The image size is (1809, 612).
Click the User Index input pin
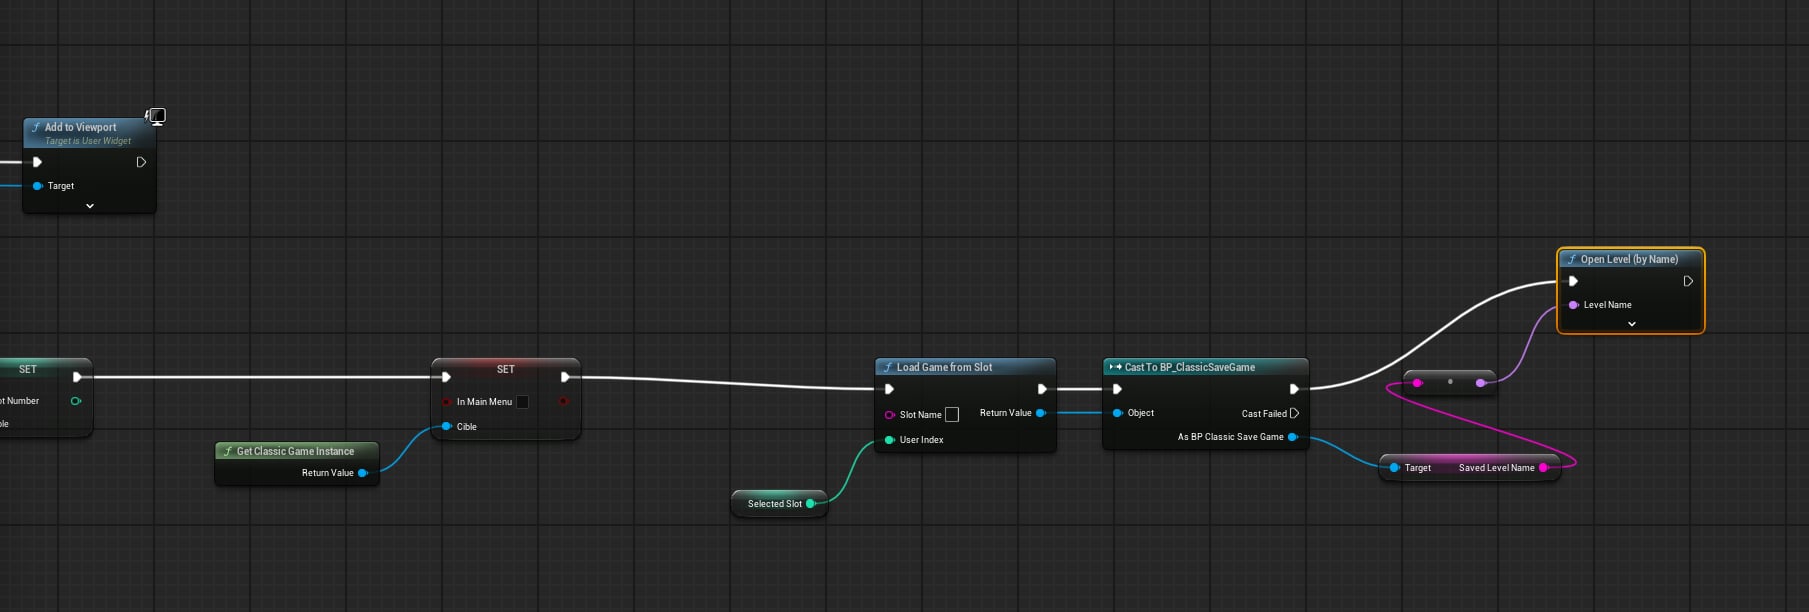[x=889, y=440]
